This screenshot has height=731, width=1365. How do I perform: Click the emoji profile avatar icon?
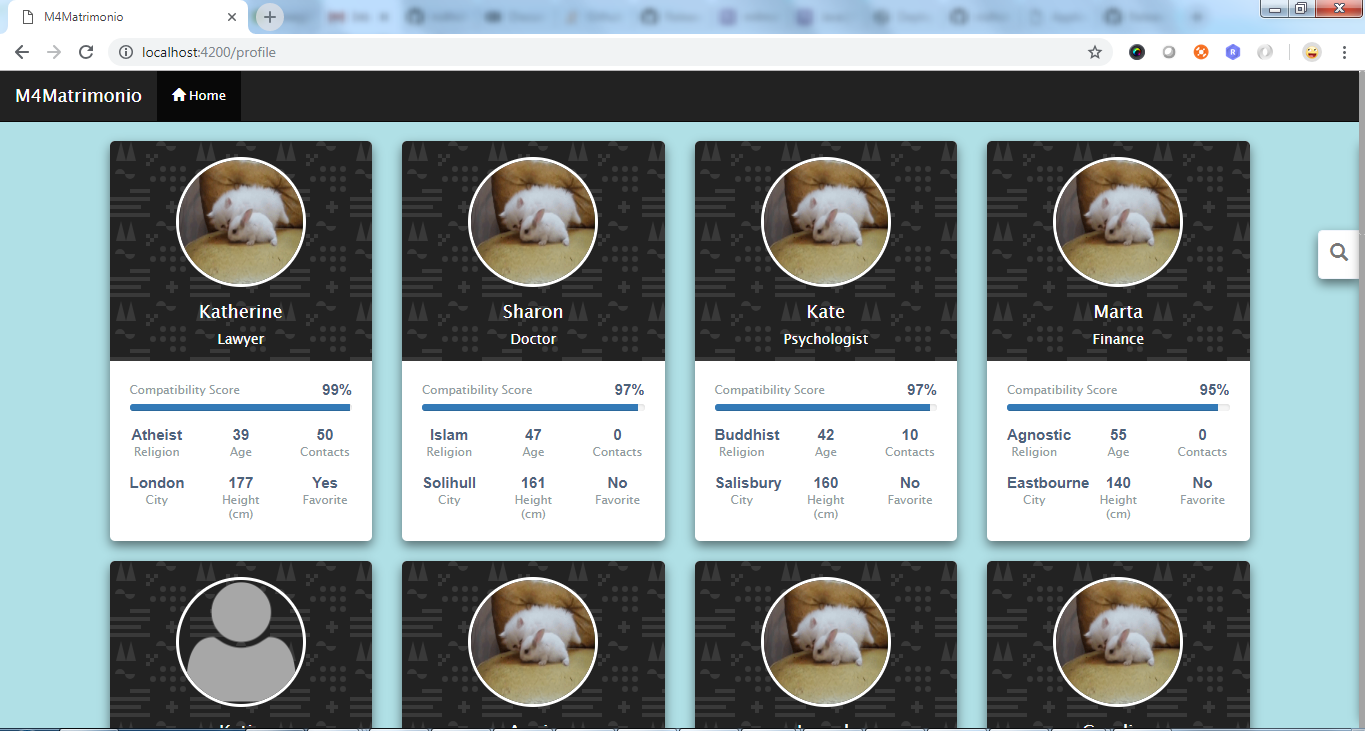(x=1311, y=52)
